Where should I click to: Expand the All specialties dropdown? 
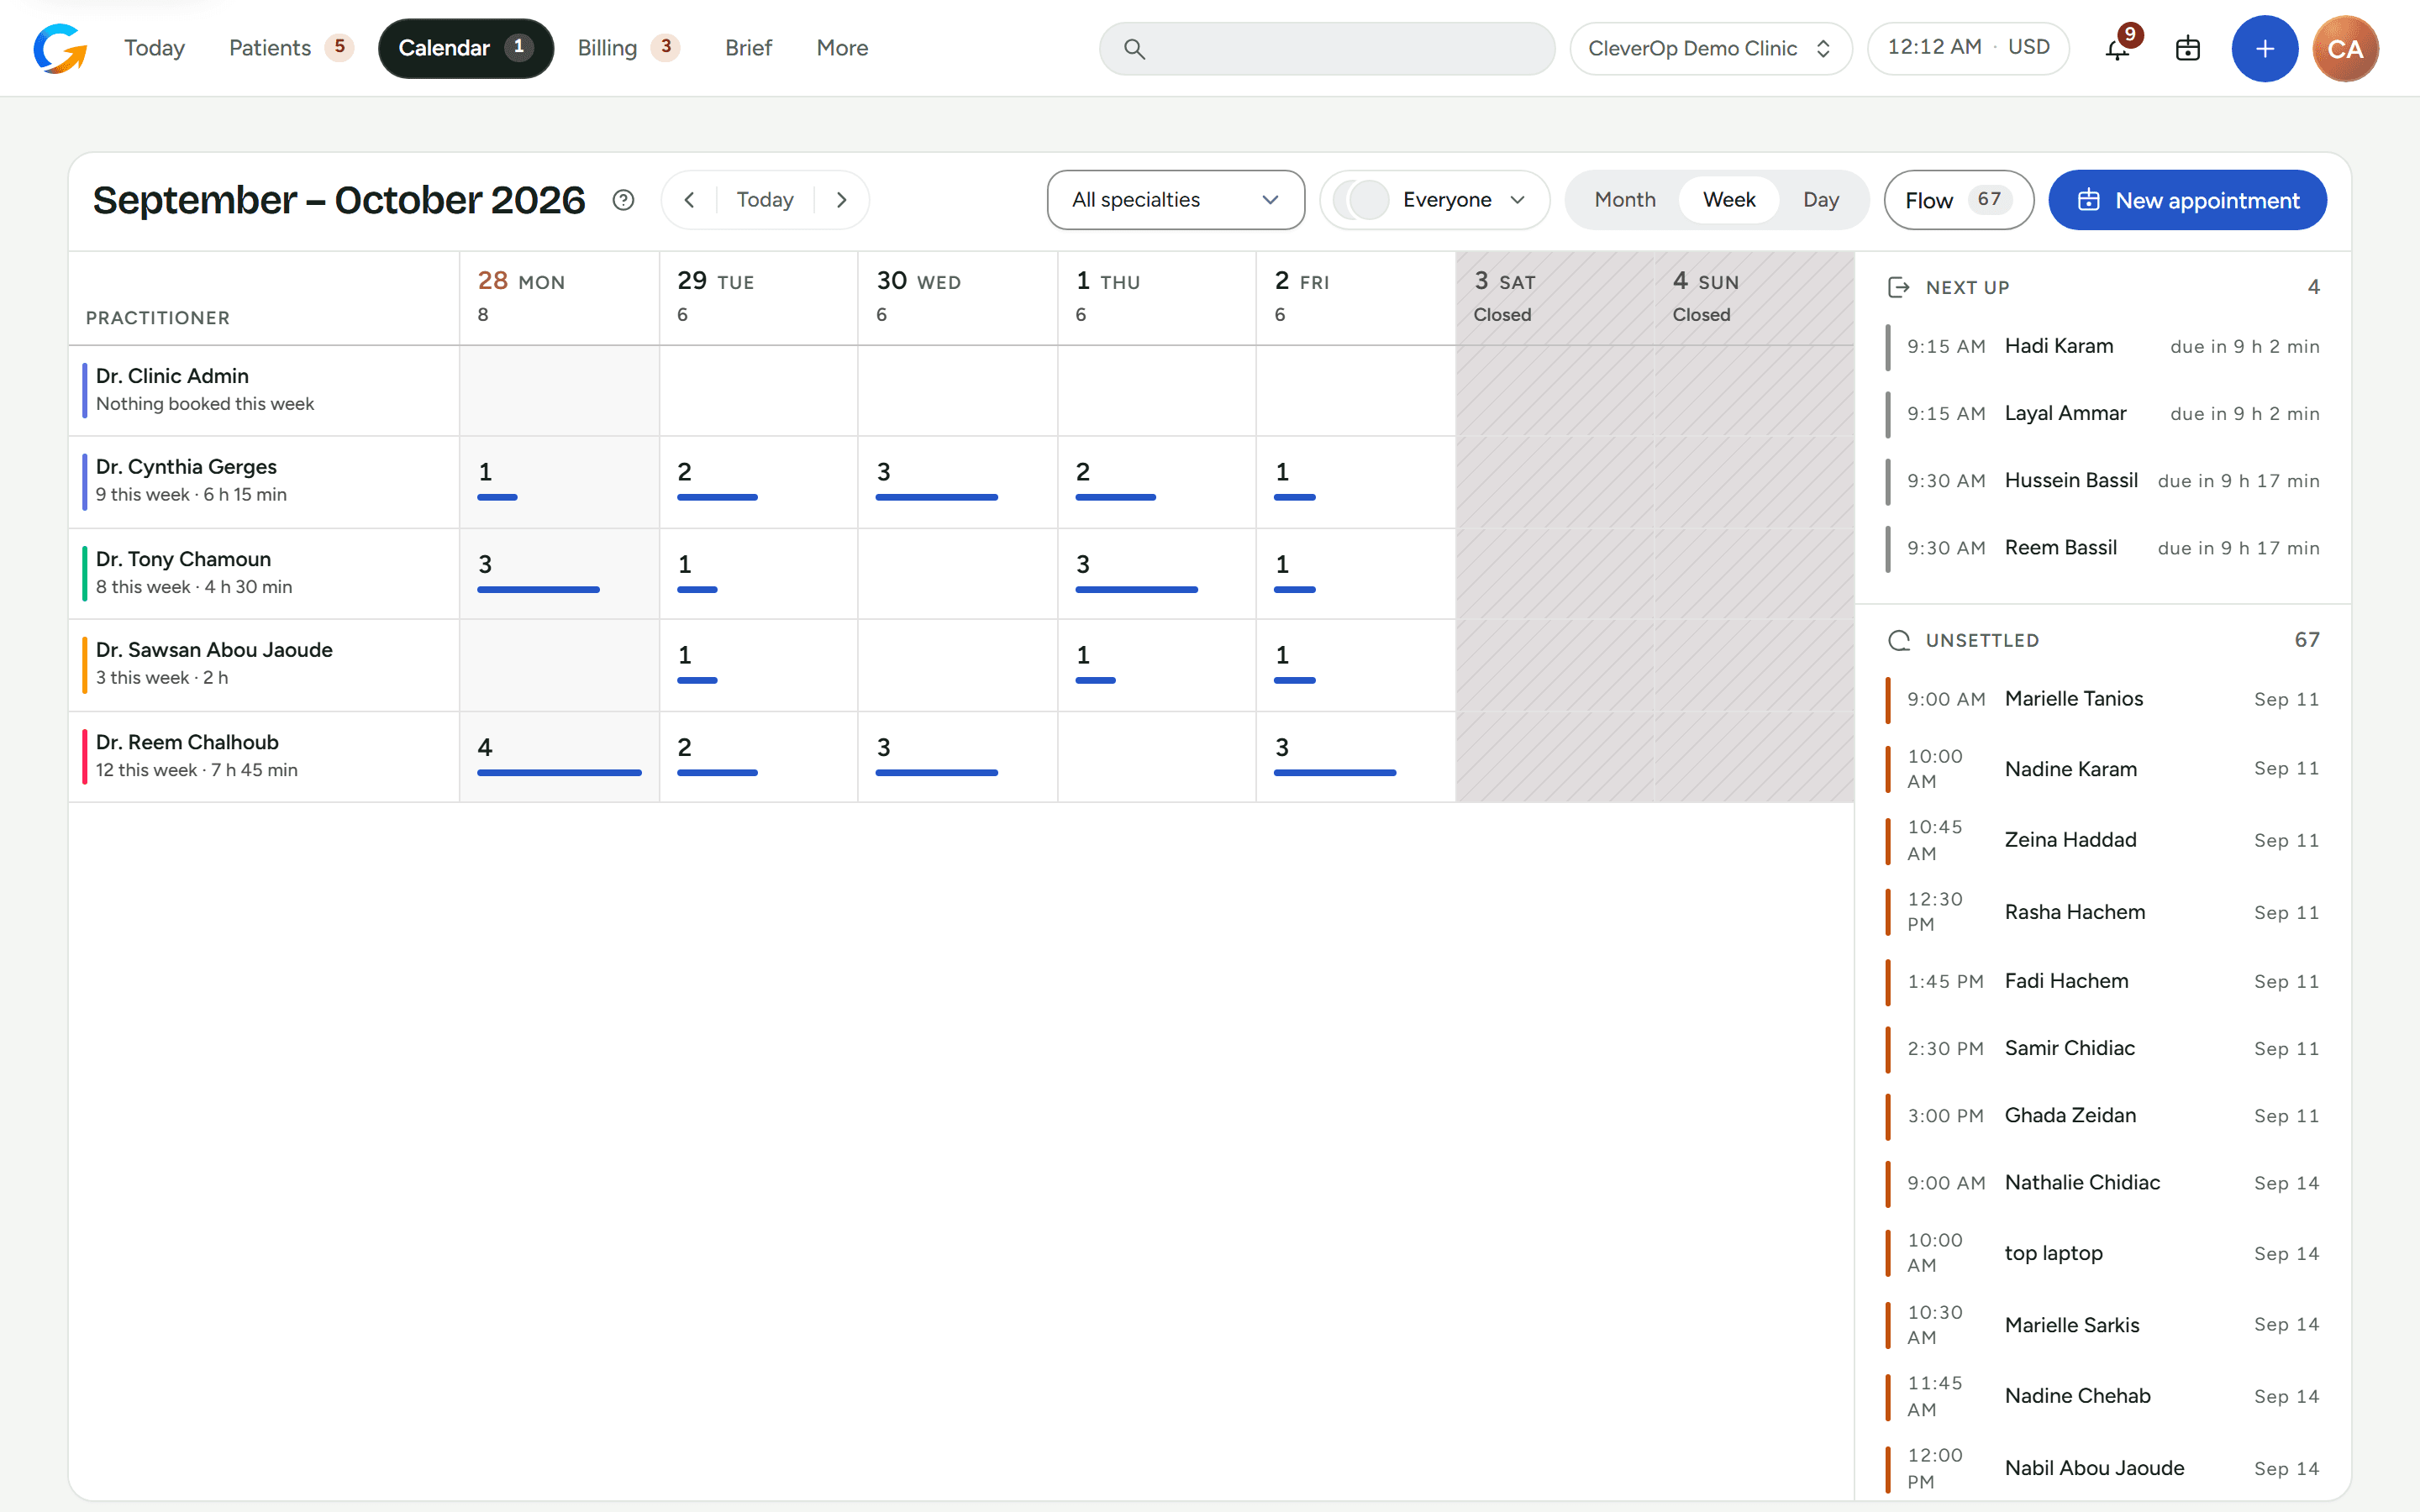pyautogui.click(x=1176, y=200)
